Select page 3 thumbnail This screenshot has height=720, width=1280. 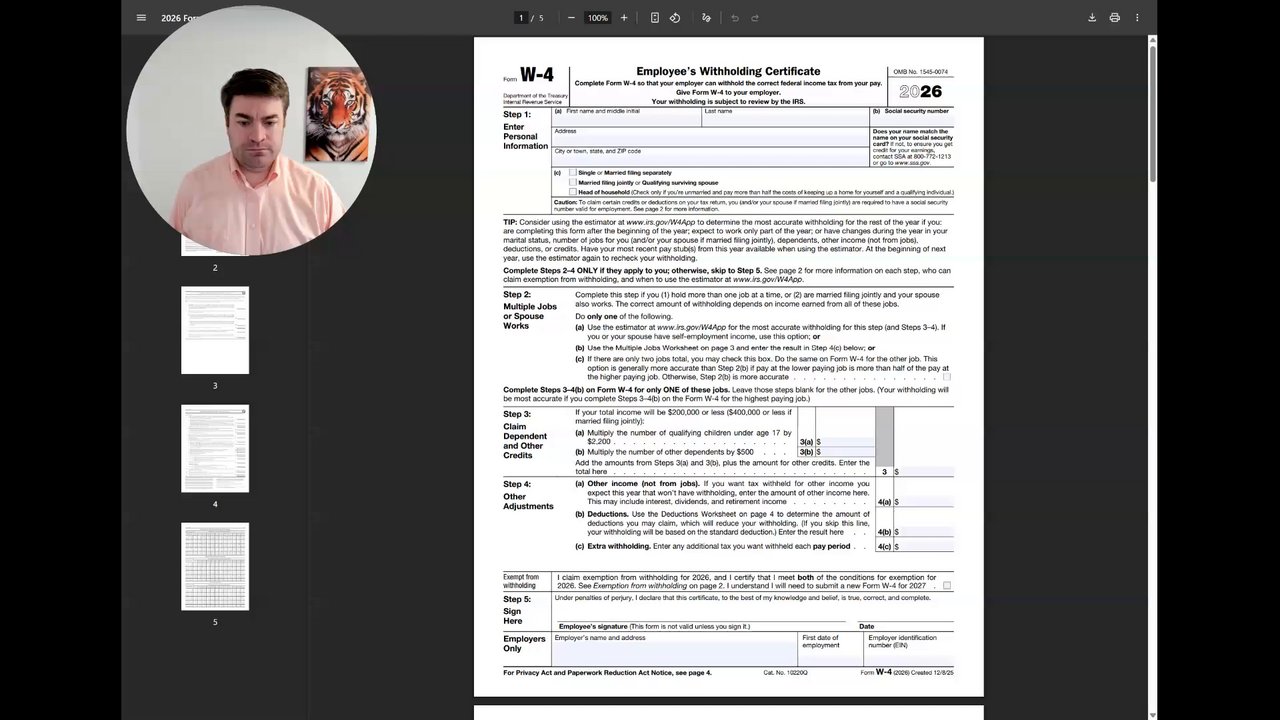pos(215,330)
